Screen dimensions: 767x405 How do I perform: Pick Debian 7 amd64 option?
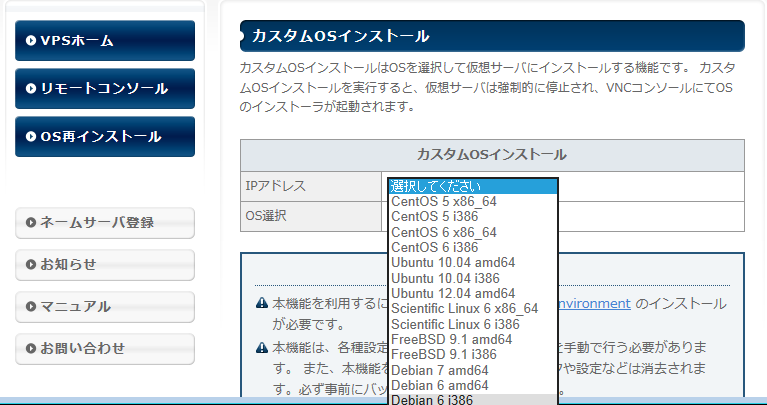coord(473,370)
